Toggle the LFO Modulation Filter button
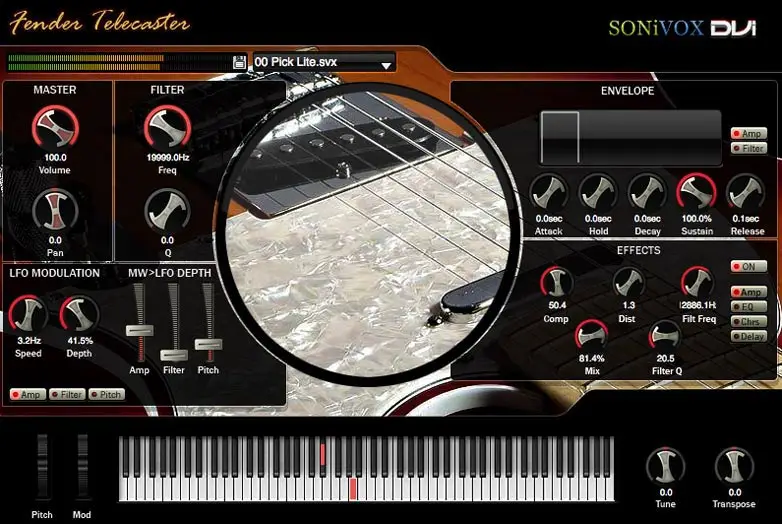 67,394
